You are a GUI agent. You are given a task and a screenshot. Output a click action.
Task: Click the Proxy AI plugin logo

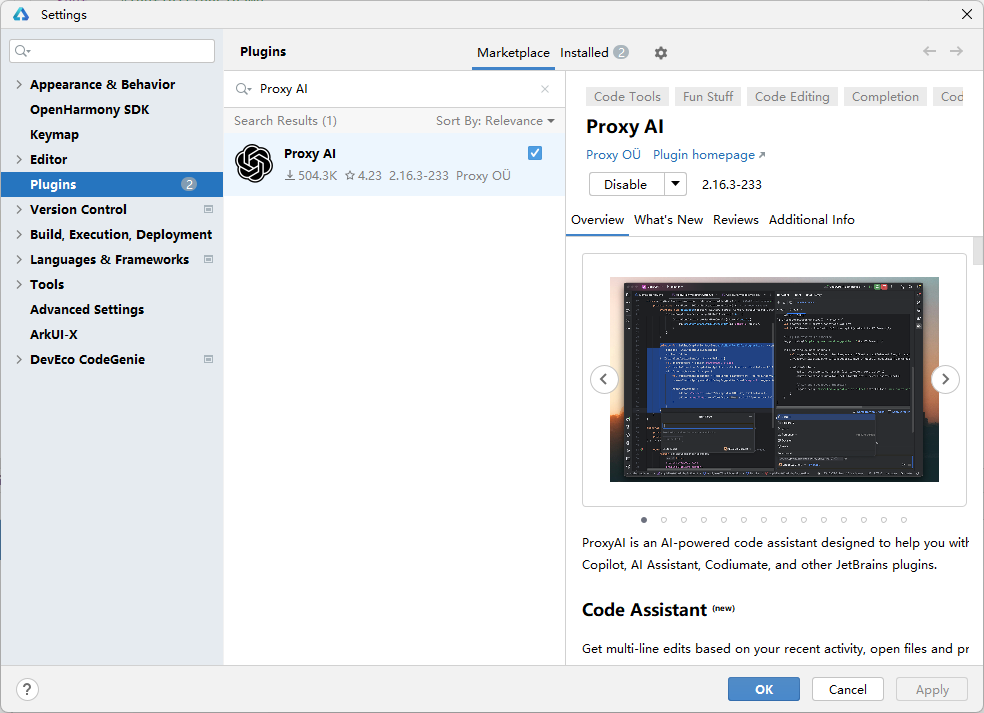pos(254,164)
